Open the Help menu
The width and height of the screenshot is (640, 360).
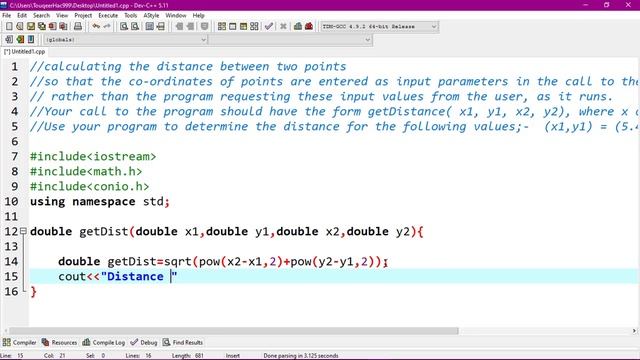click(x=198, y=16)
